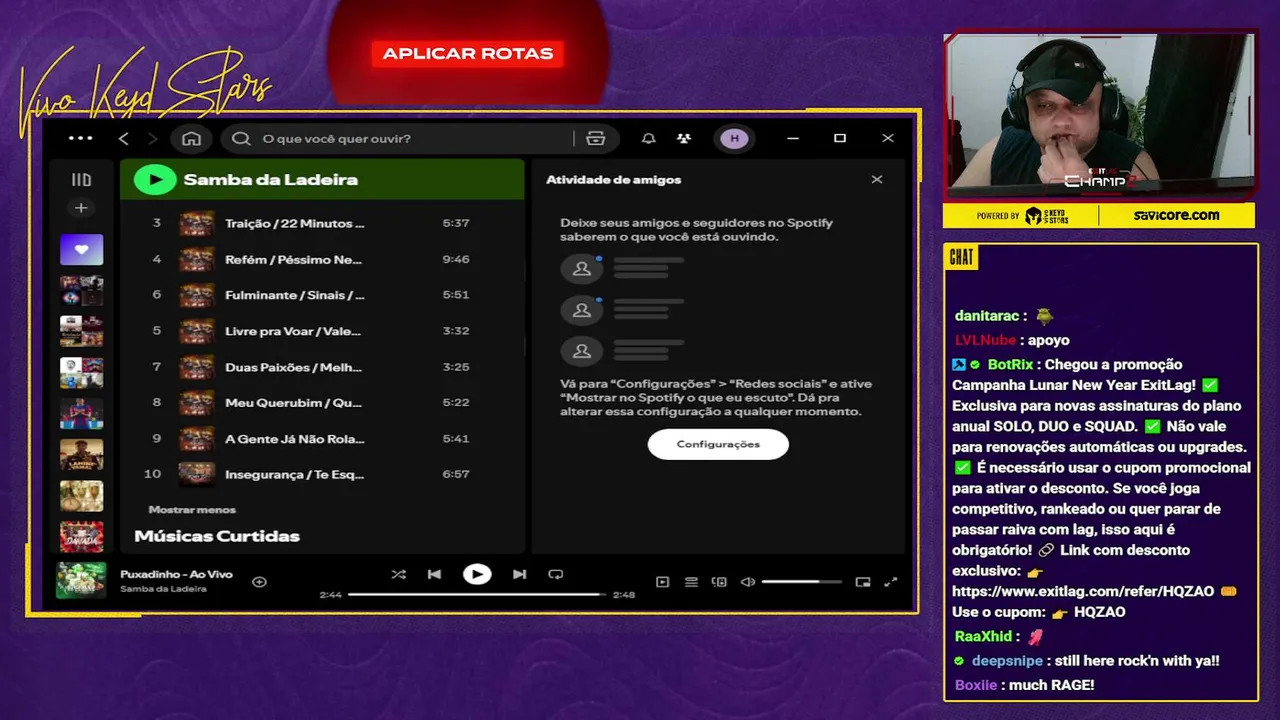Skip to next track
This screenshot has height=720, width=1280.
(x=519, y=574)
